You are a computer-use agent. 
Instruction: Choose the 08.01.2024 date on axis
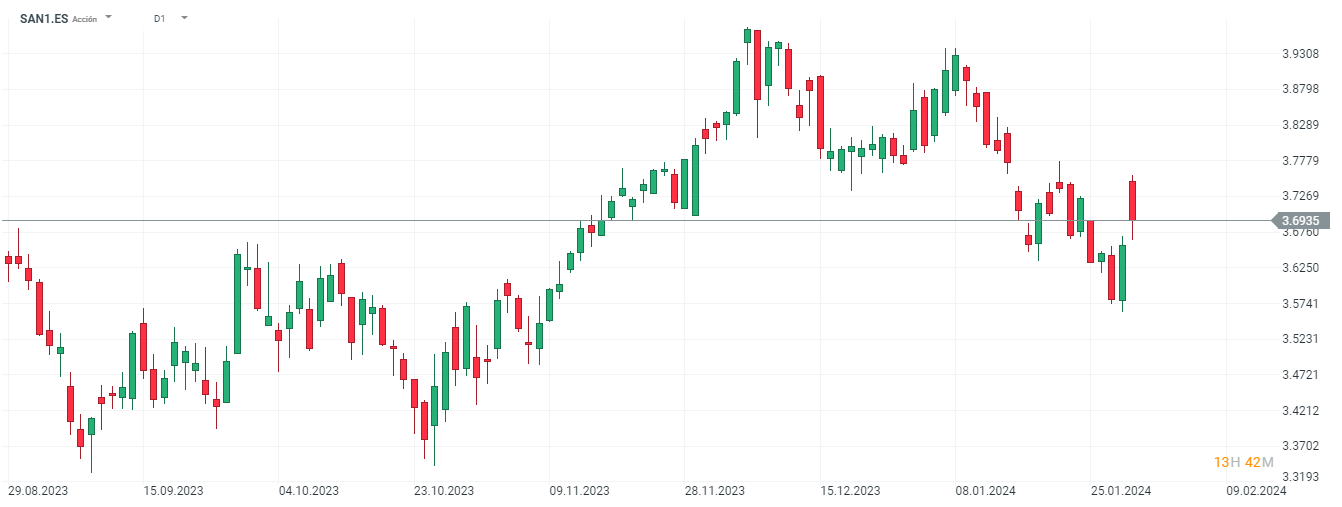pyautogui.click(x=985, y=490)
